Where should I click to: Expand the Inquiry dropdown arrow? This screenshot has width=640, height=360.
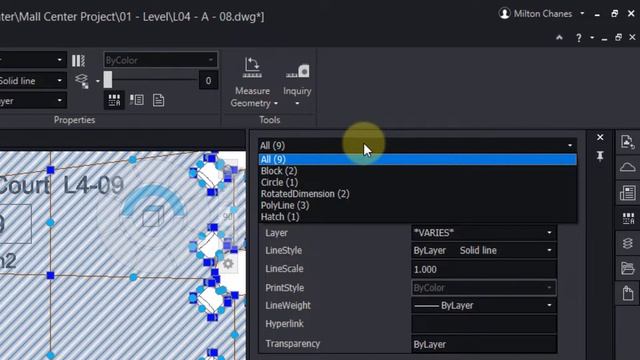pos(297,104)
